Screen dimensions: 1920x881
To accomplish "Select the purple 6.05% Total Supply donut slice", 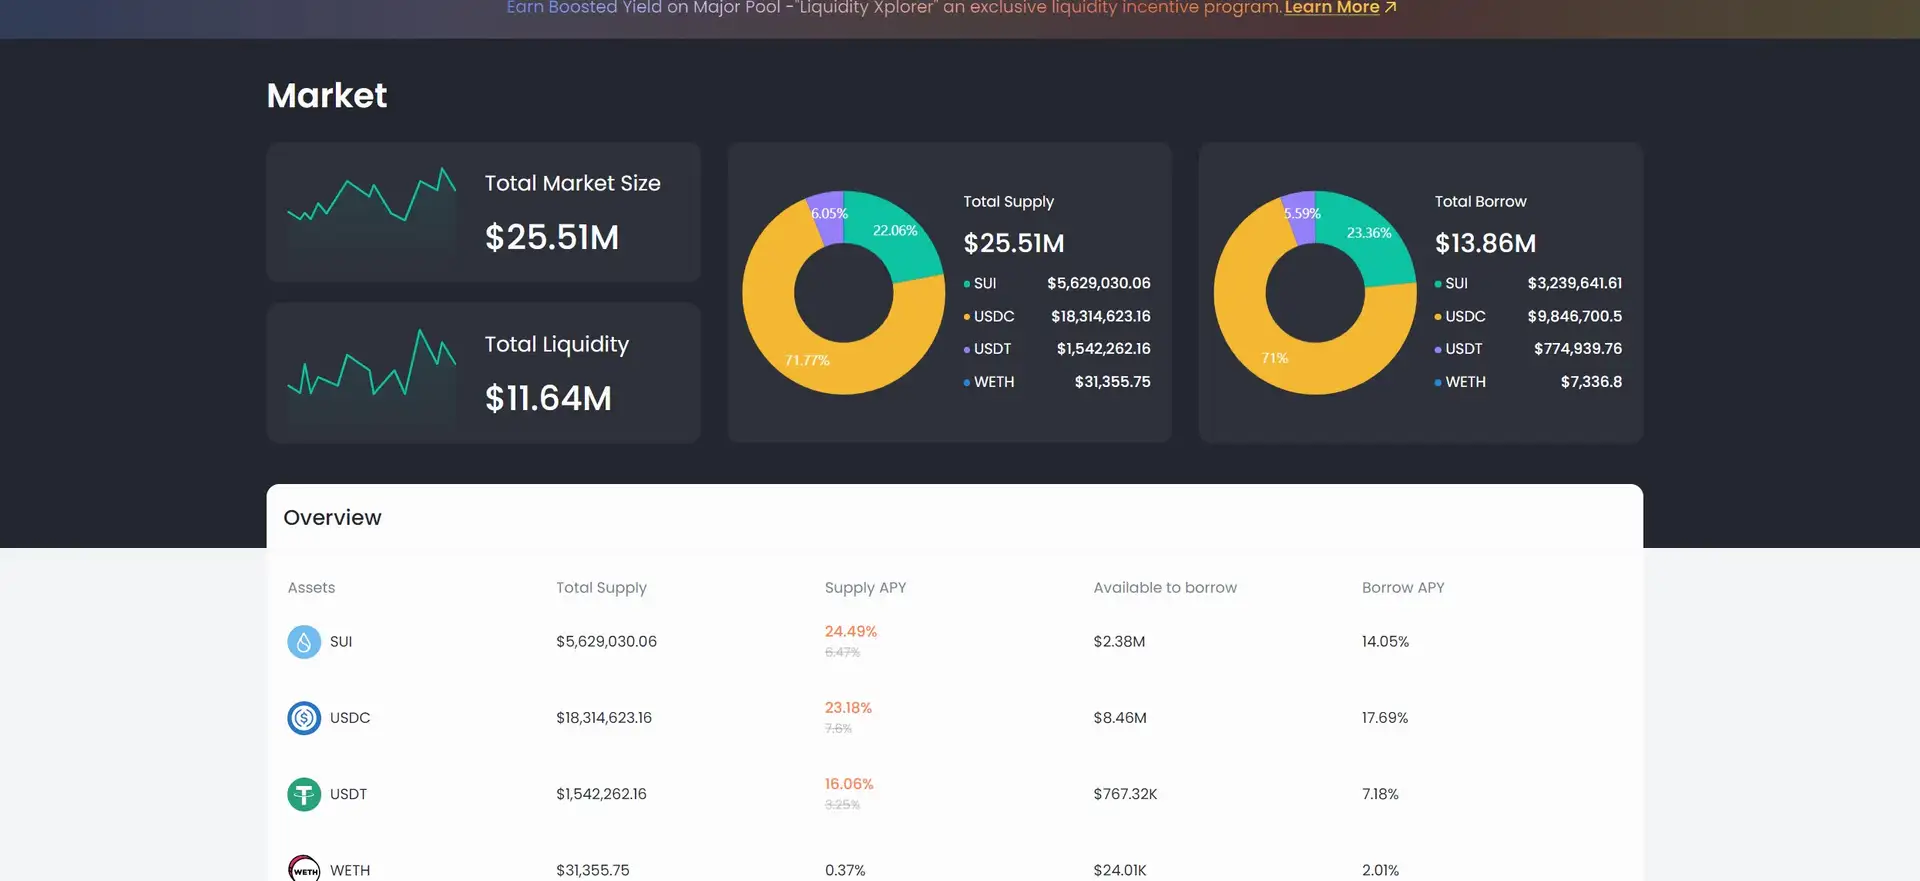I will 828,214.
